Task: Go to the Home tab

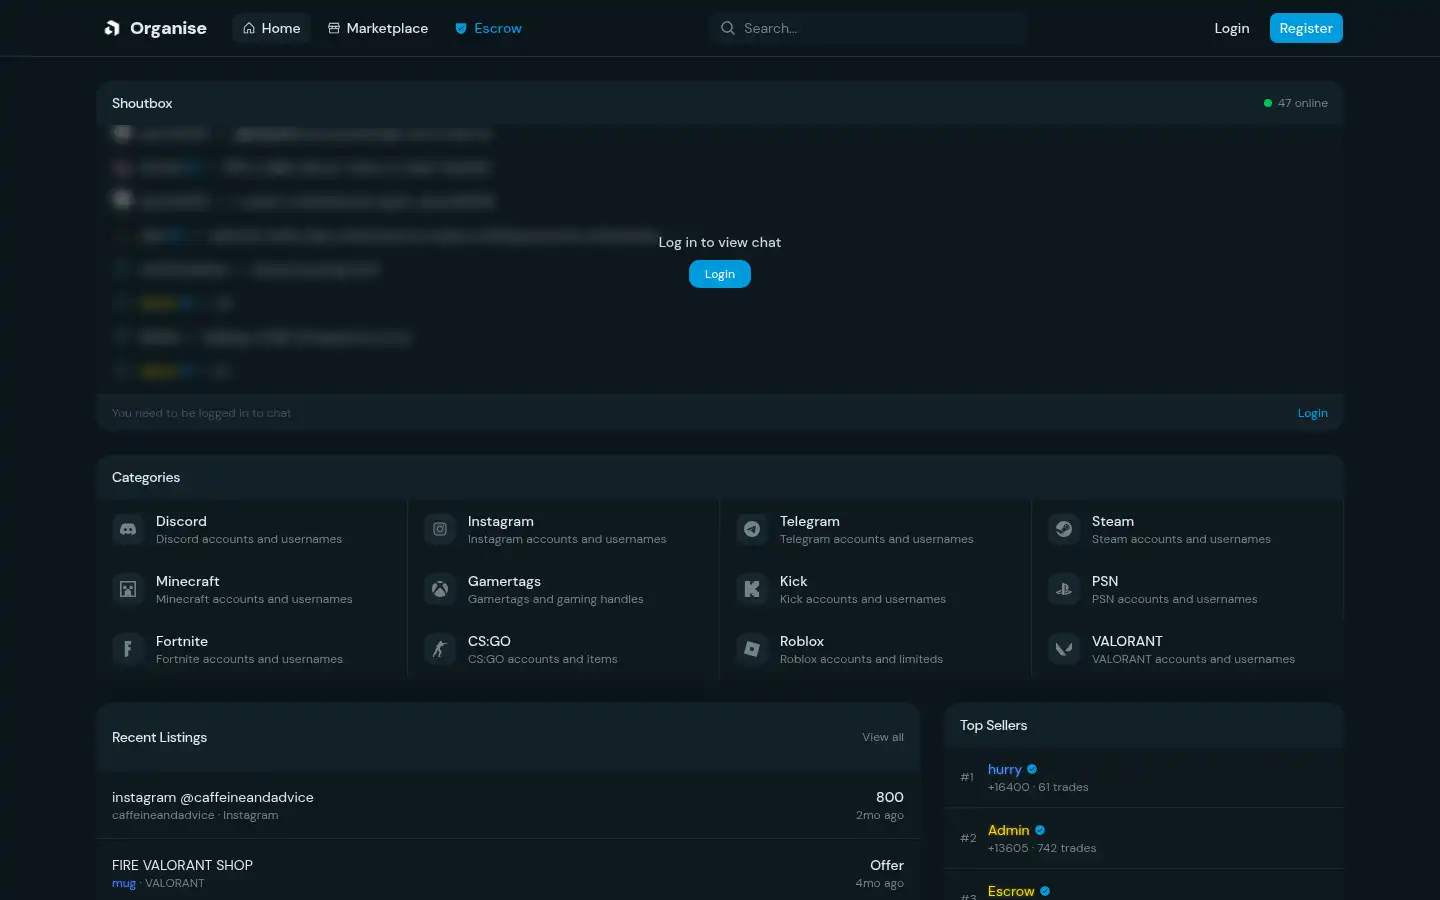Action: 272,28
